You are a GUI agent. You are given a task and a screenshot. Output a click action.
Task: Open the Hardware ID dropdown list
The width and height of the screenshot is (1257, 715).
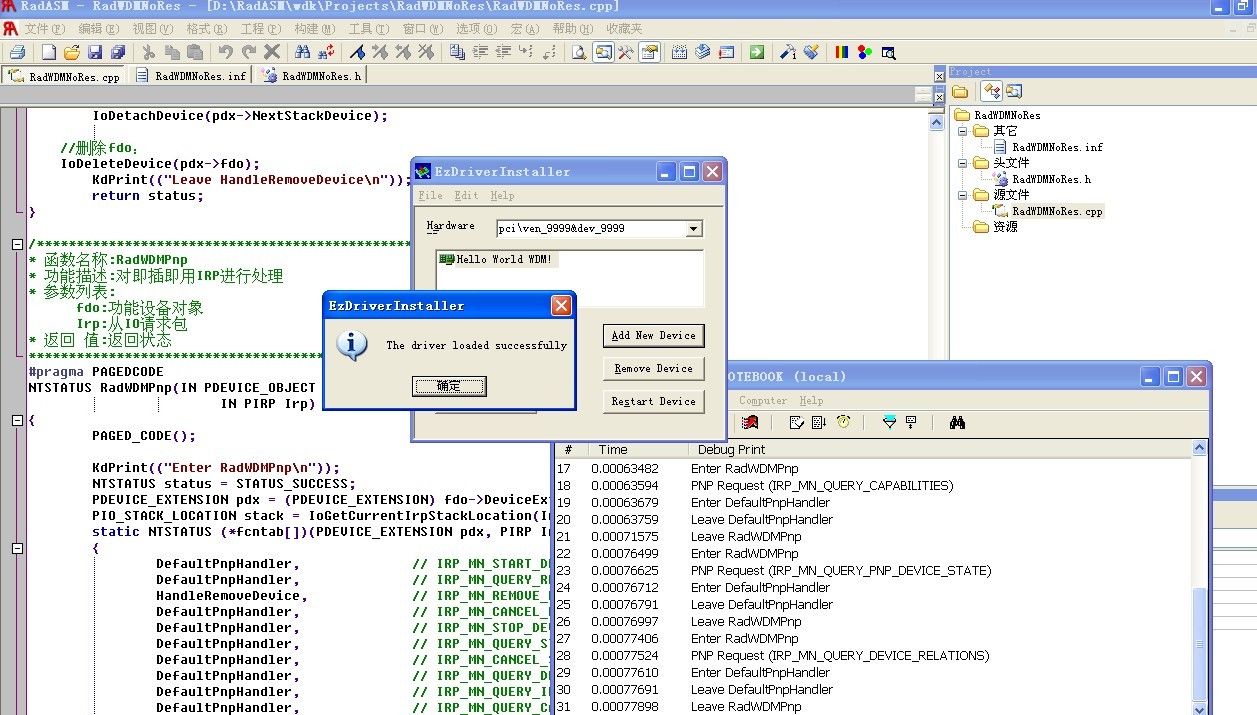click(694, 229)
